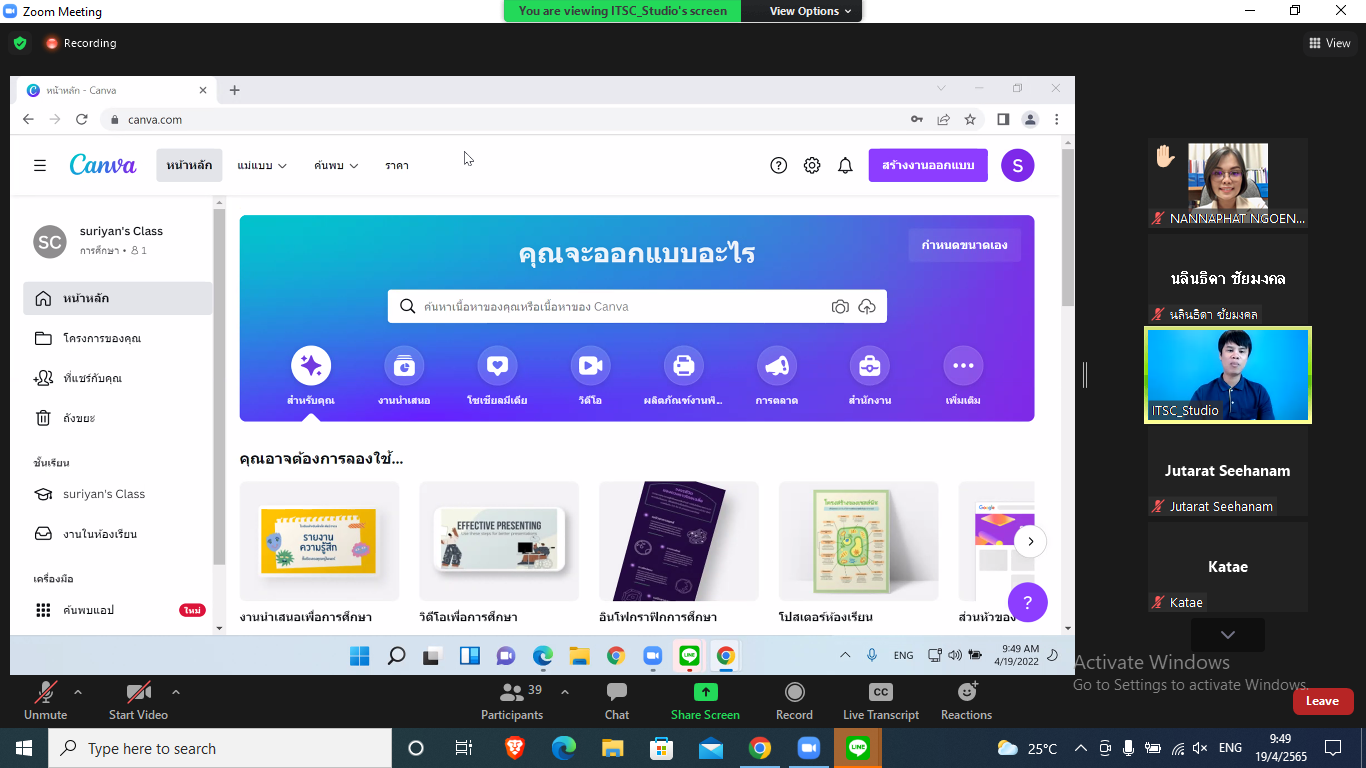Open the ราคา pricing menu item
Screen dimensions: 1366x768
point(397,166)
